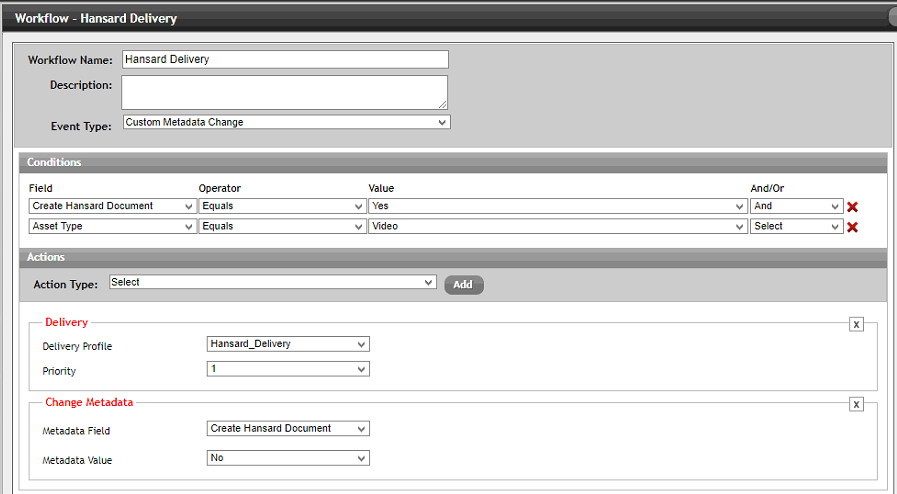The height and width of the screenshot is (494, 897).
Task: Delete the Create Hansard Document condition row
Action: [852, 207]
